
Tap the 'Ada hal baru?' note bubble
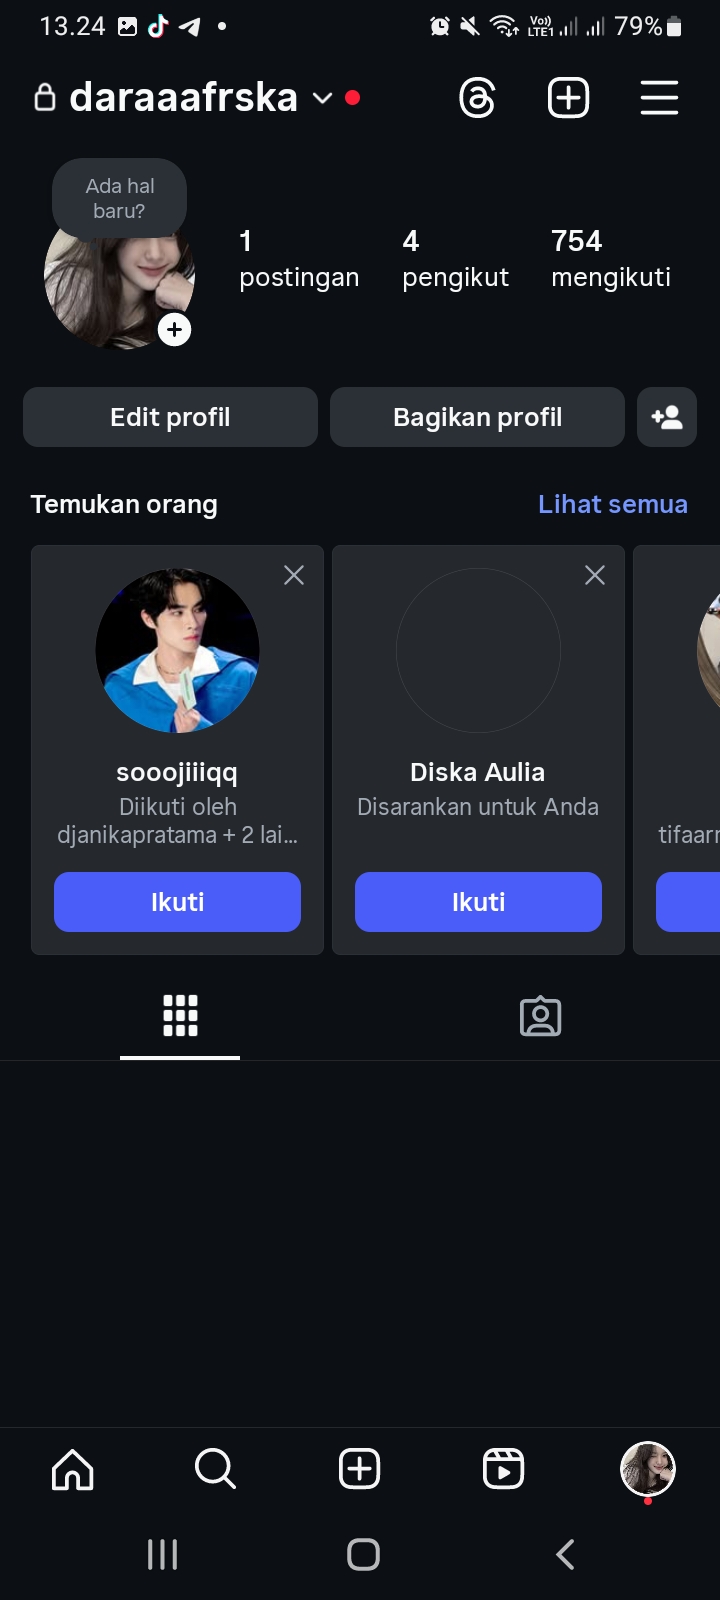[120, 198]
